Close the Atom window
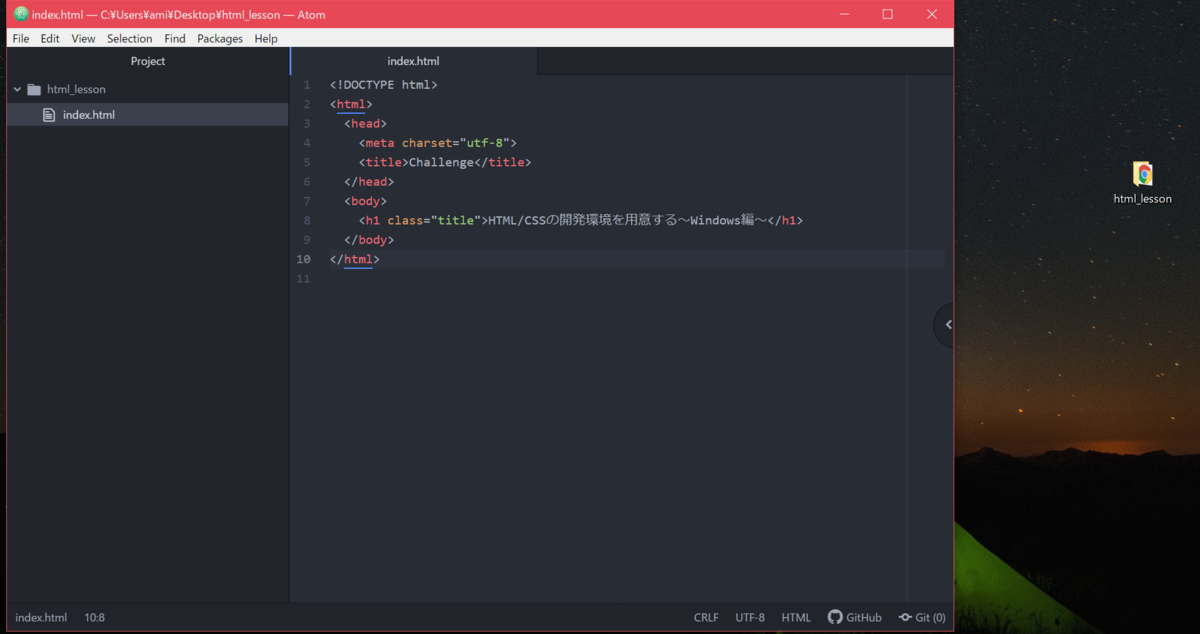 tap(932, 14)
